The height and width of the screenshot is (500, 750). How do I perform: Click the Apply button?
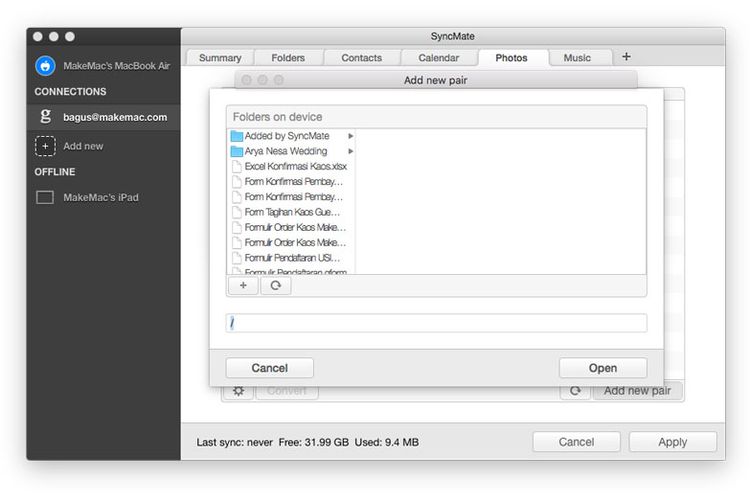[673, 442]
